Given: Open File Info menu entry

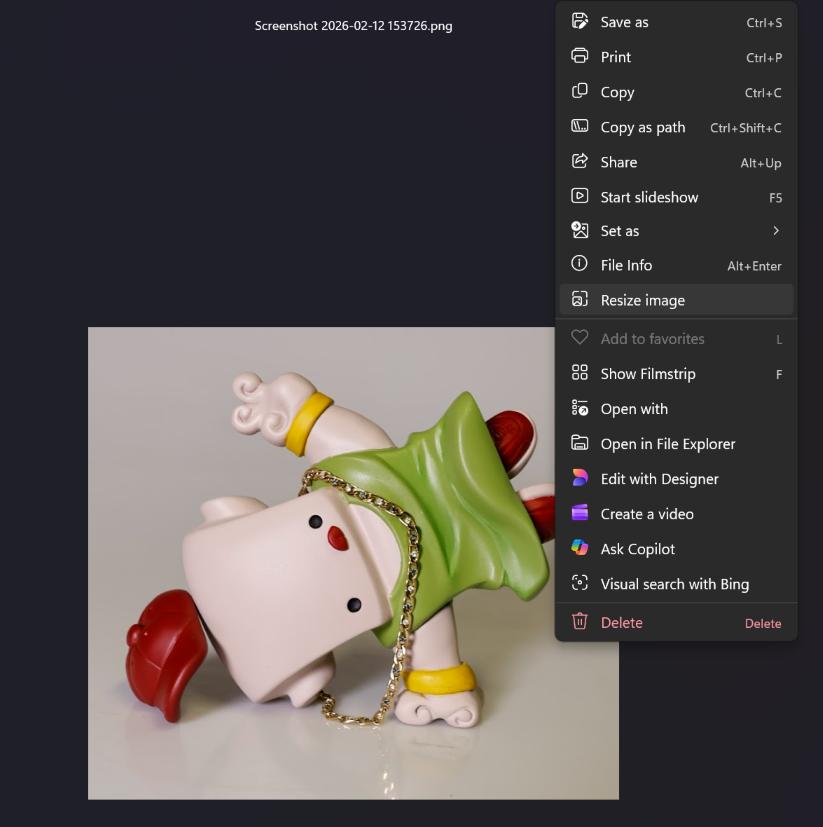Looking at the screenshot, I should coord(676,265).
